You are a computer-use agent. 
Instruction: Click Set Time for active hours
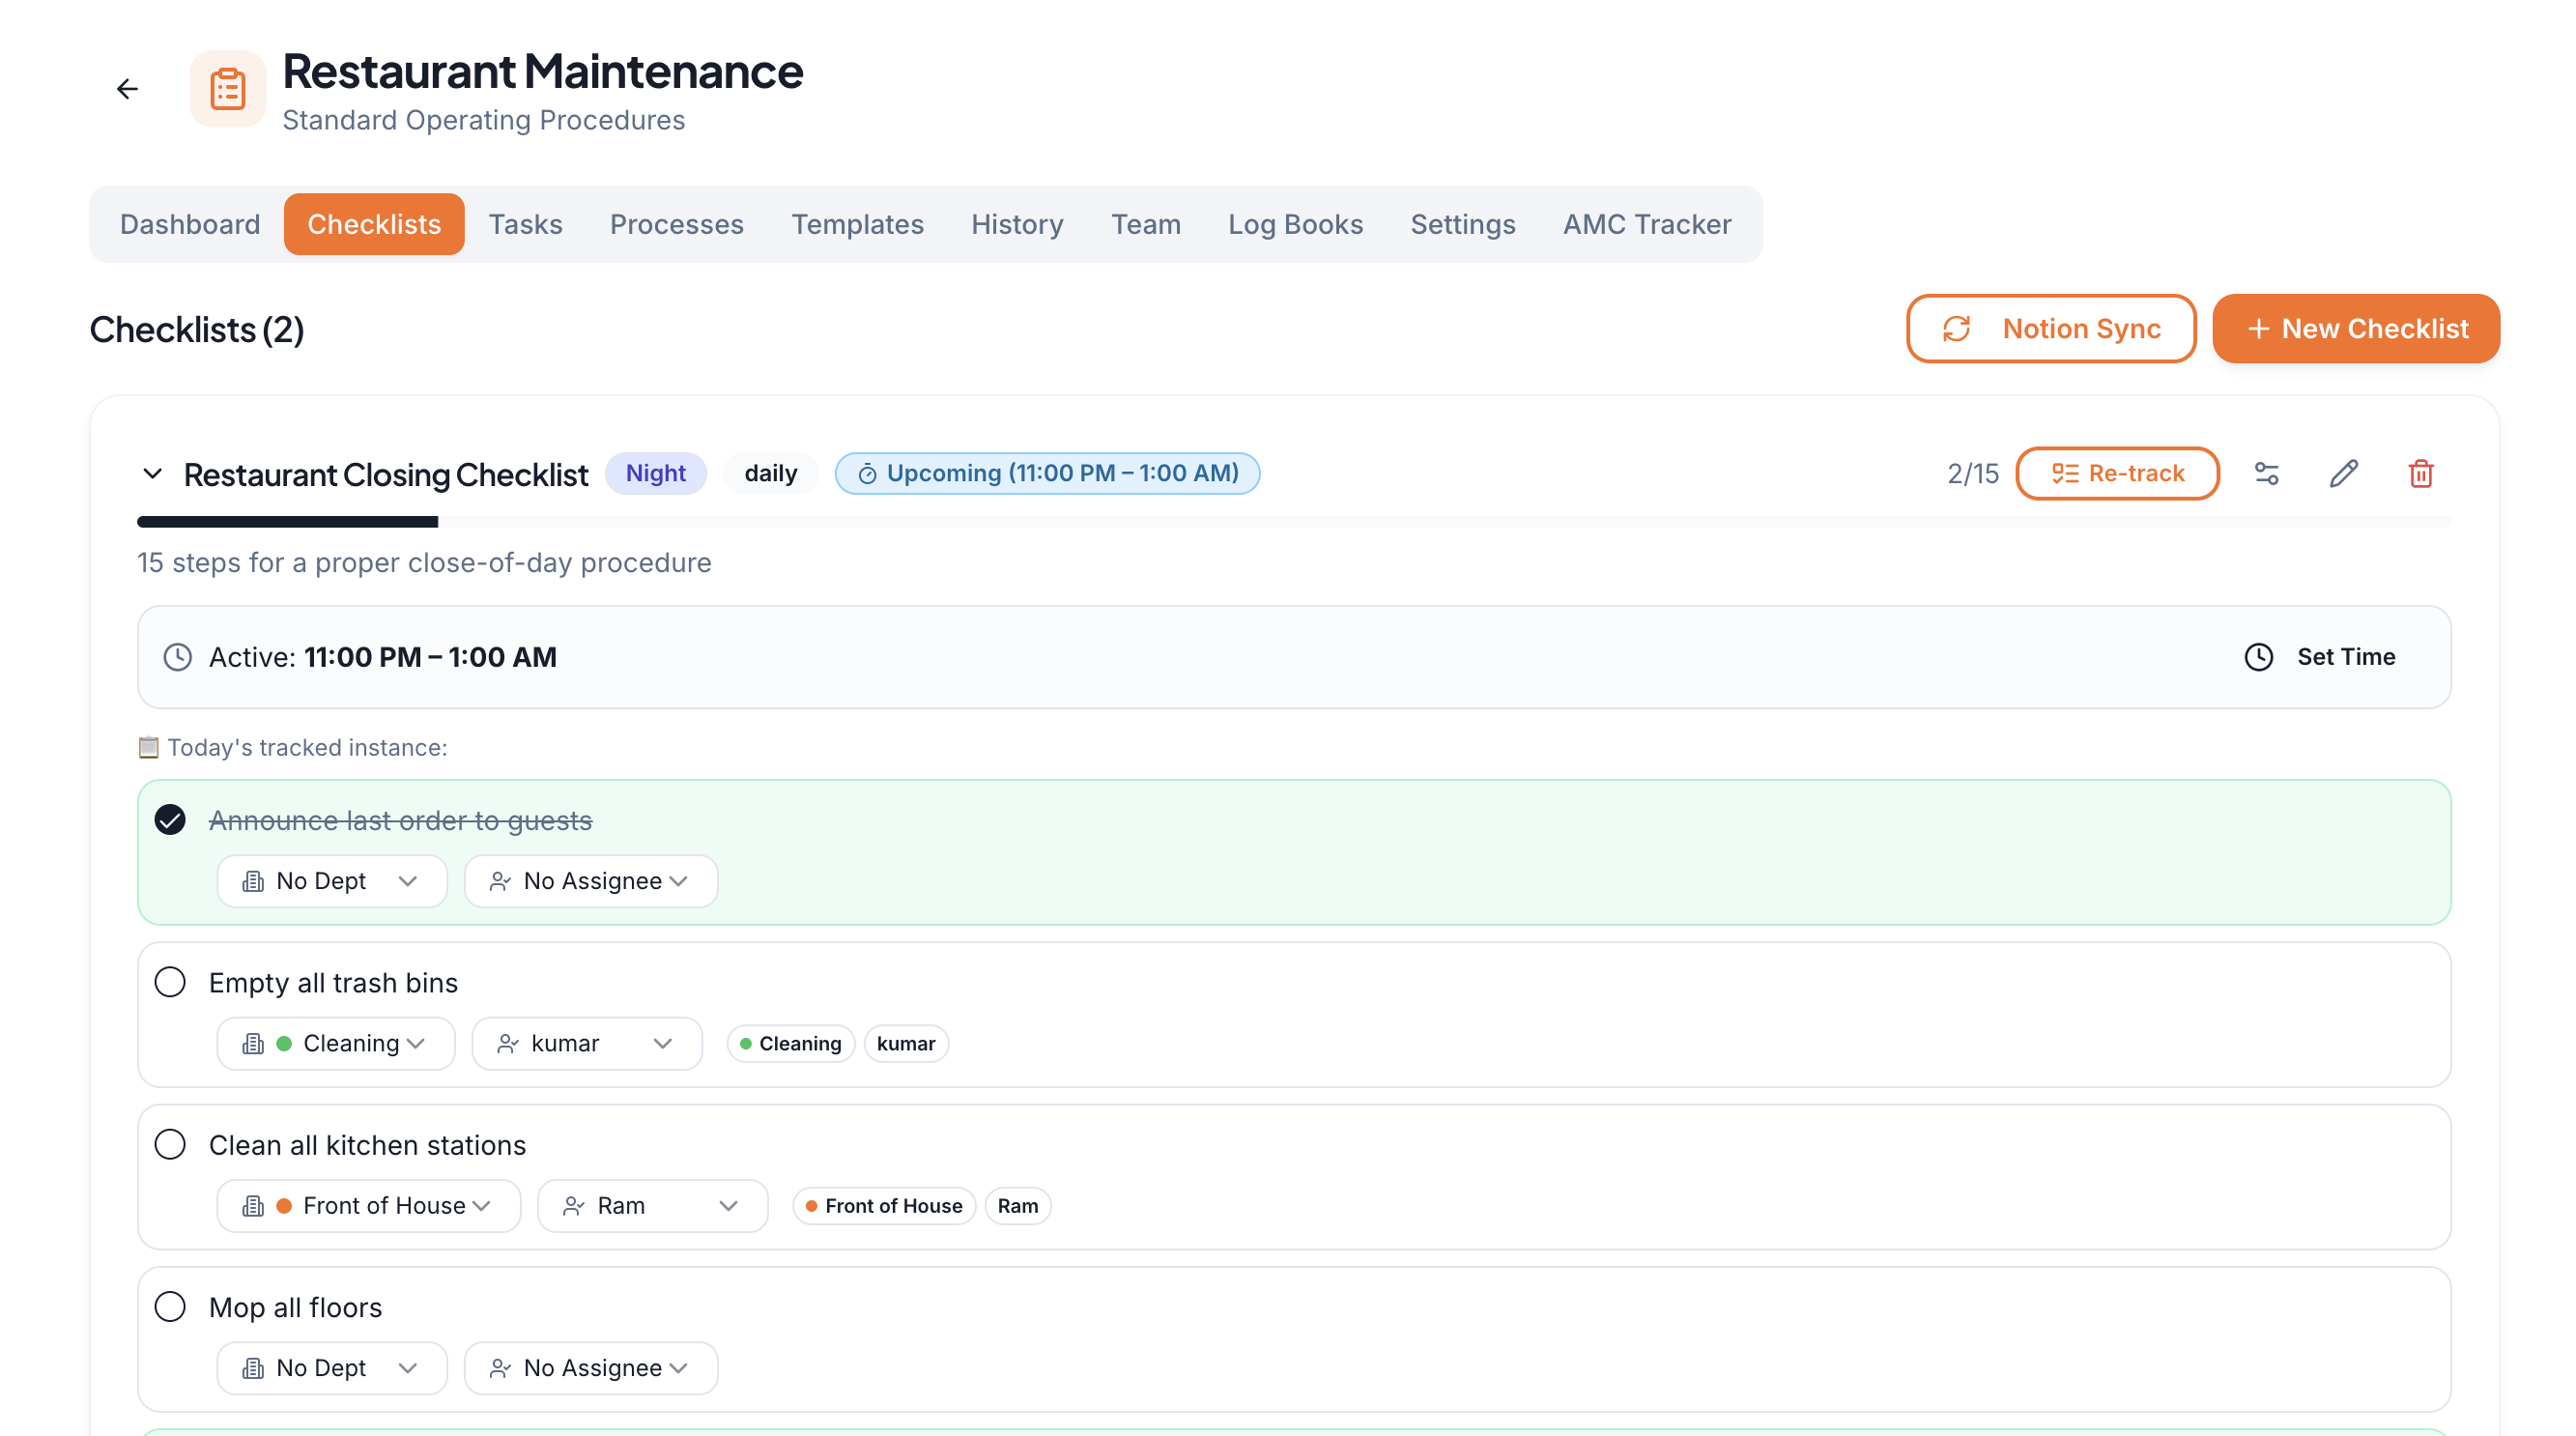pyautogui.click(x=2320, y=657)
